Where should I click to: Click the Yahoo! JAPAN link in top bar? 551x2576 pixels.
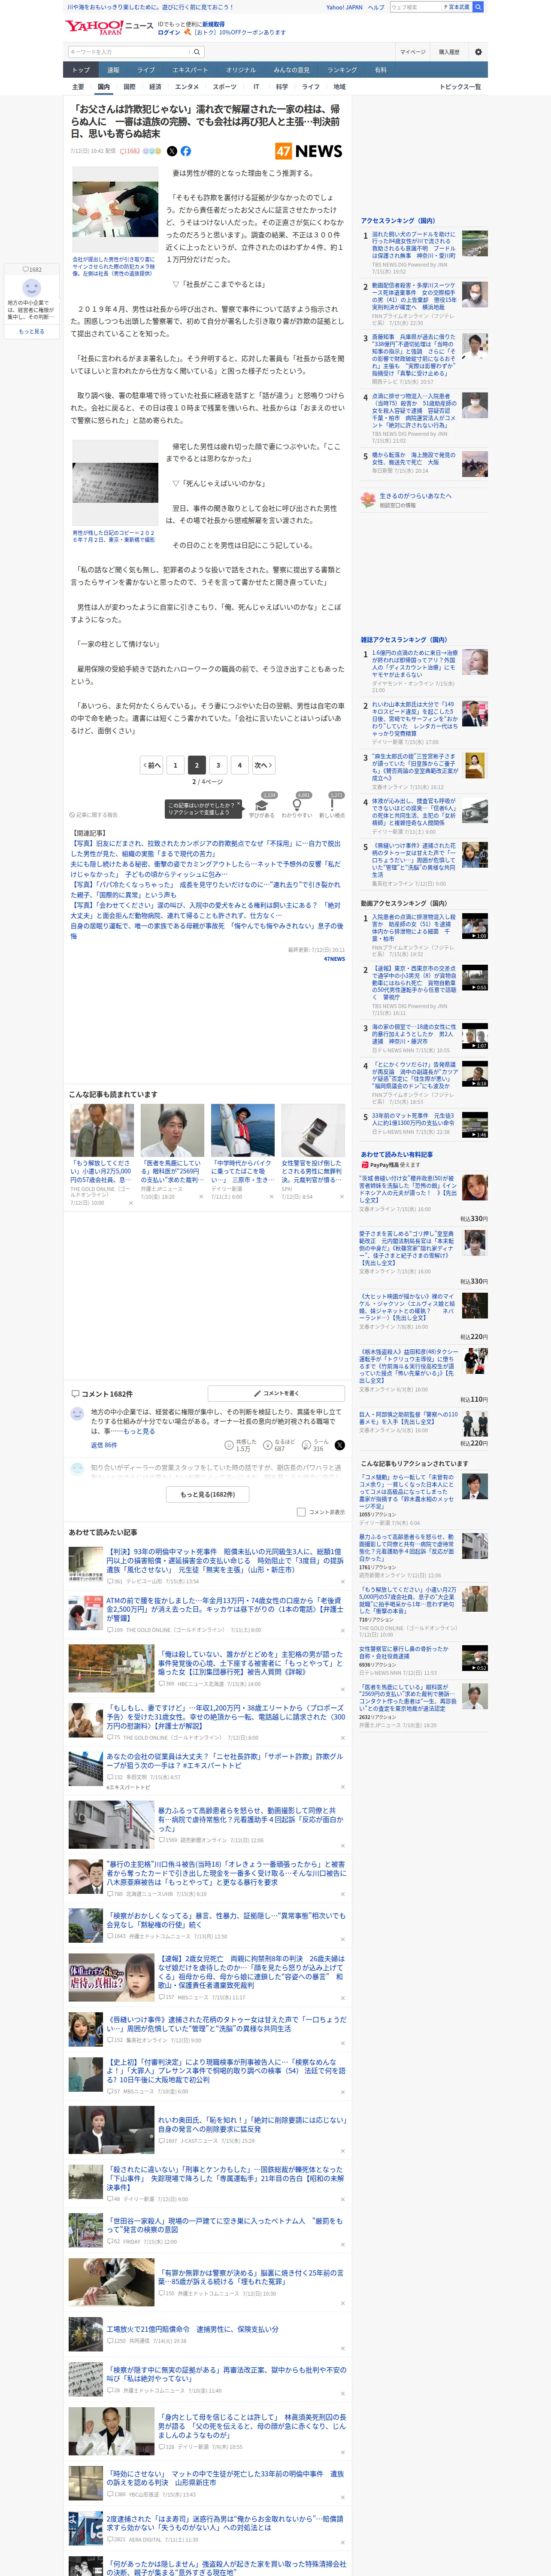(344, 7)
